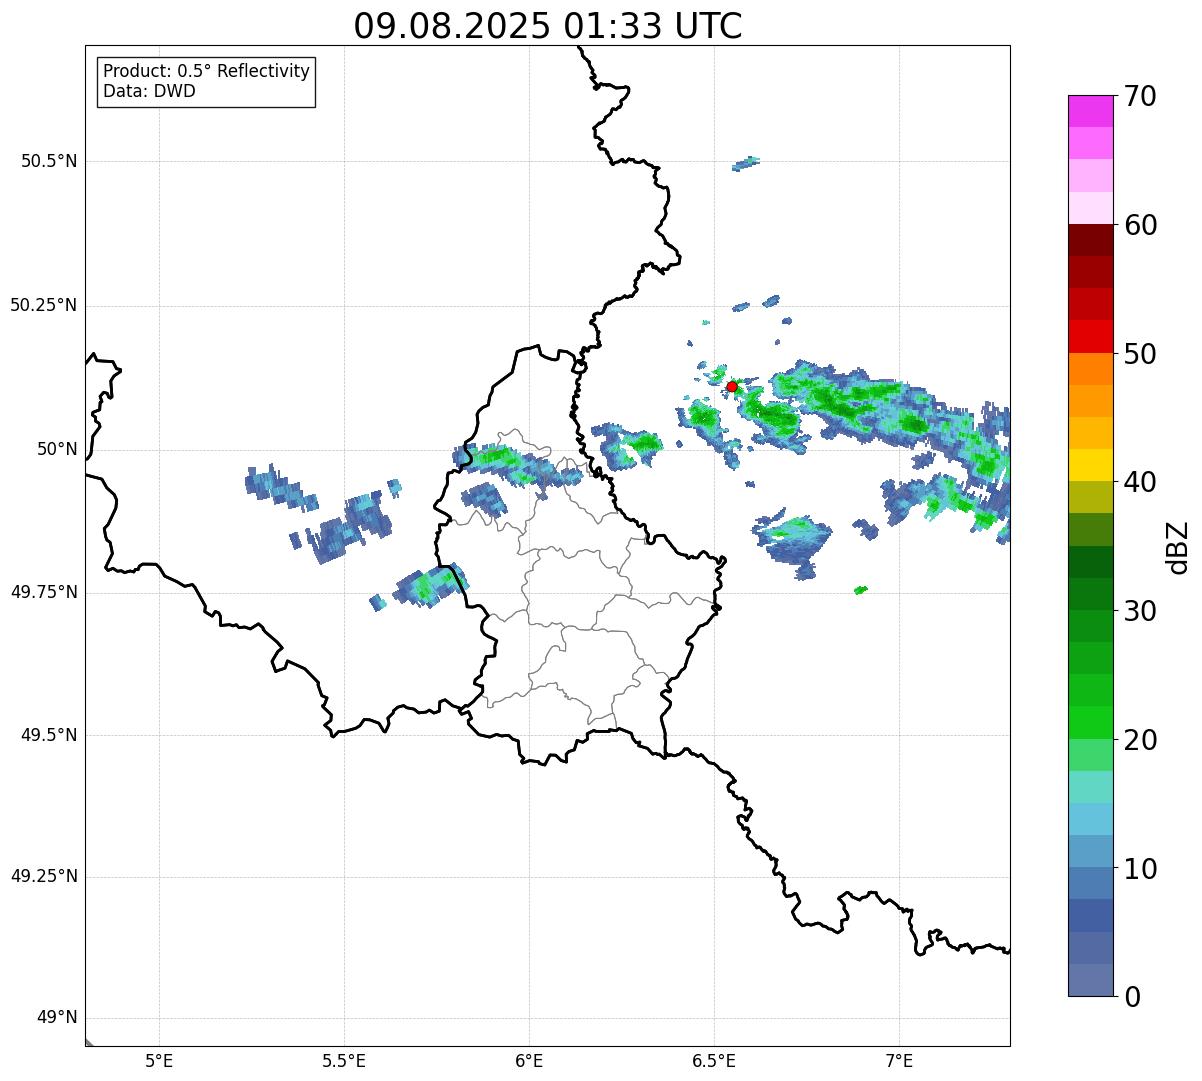The width and height of the screenshot is (1202, 1081).
Task: Click the bright red colorbar segment above 50
Action: (x=1090, y=336)
